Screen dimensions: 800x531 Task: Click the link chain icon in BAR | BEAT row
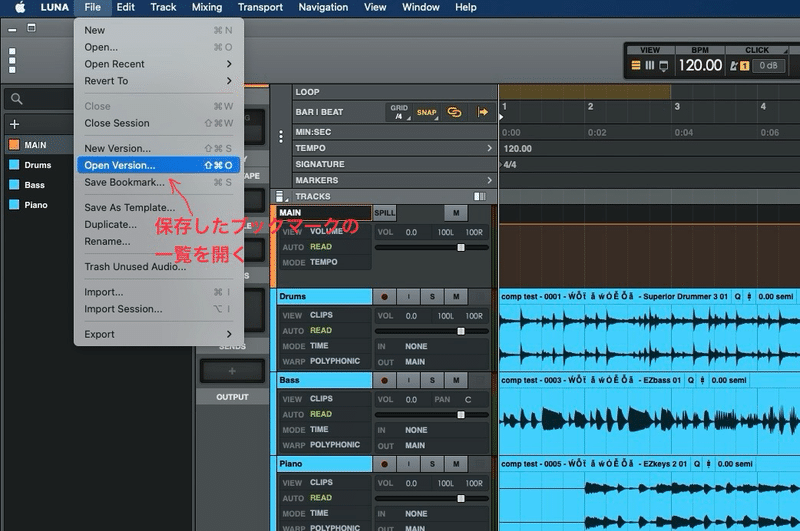pos(454,112)
